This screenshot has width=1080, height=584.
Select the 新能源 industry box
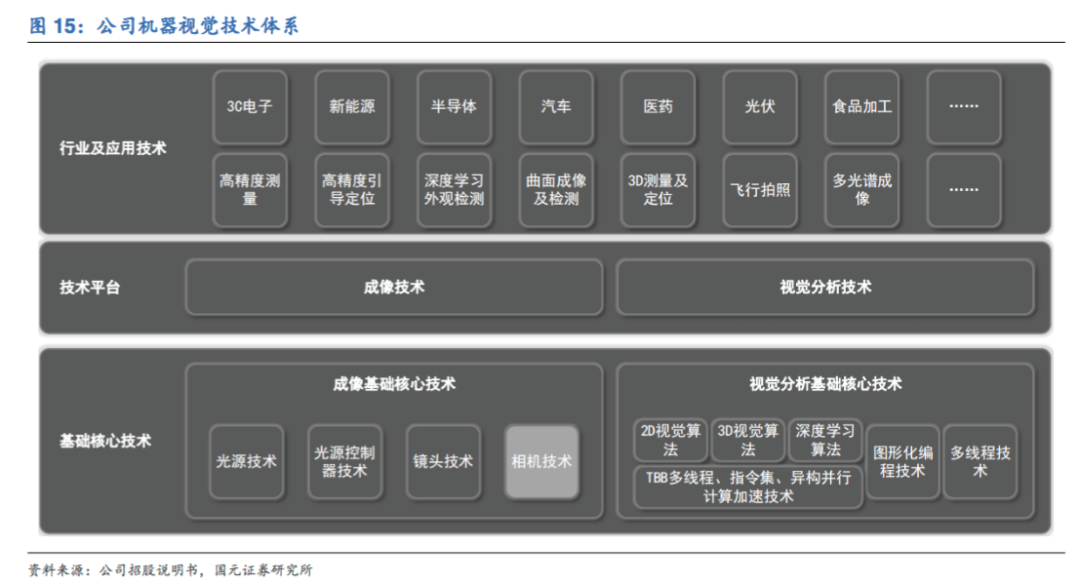pyautogui.click(x=352, y=107)
